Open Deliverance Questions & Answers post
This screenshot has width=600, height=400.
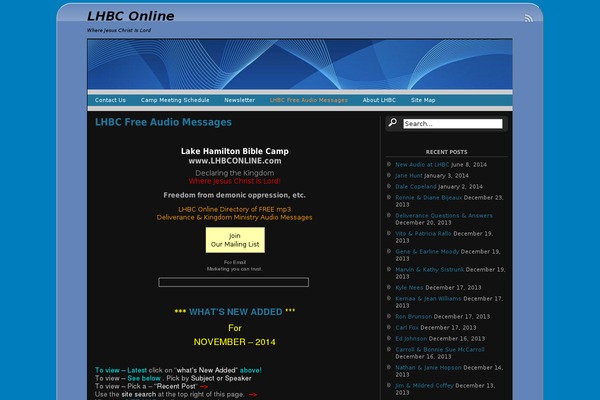point(444,216)
